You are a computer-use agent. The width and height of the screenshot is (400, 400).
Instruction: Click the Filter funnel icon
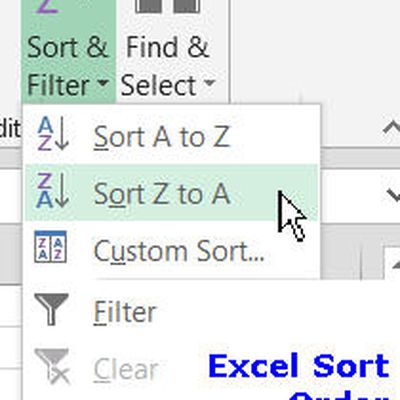pos(52,309)
